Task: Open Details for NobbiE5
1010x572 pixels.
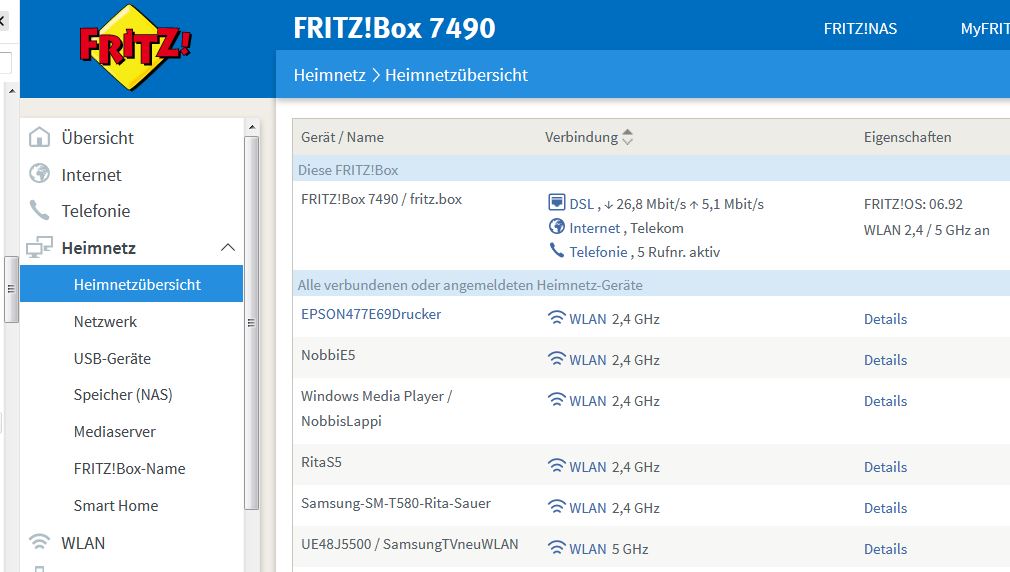Action: click(x=885, y=359)
